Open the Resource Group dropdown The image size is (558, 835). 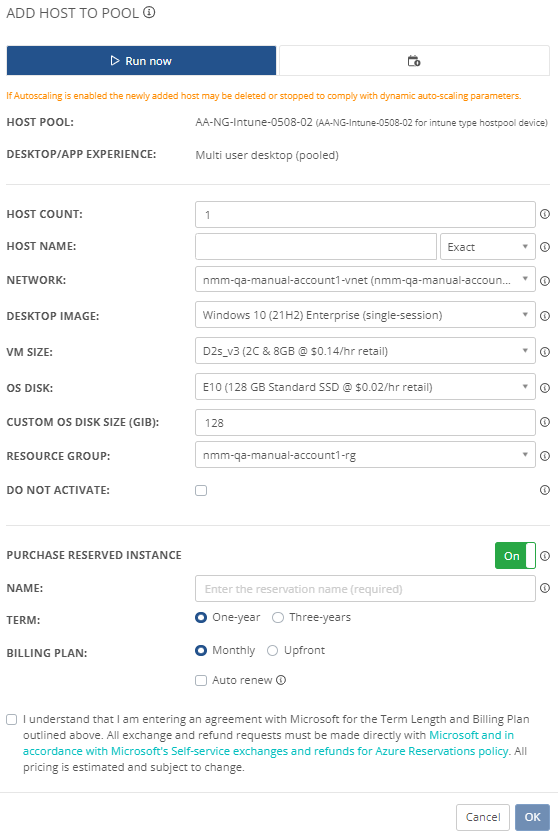[365, 455]
